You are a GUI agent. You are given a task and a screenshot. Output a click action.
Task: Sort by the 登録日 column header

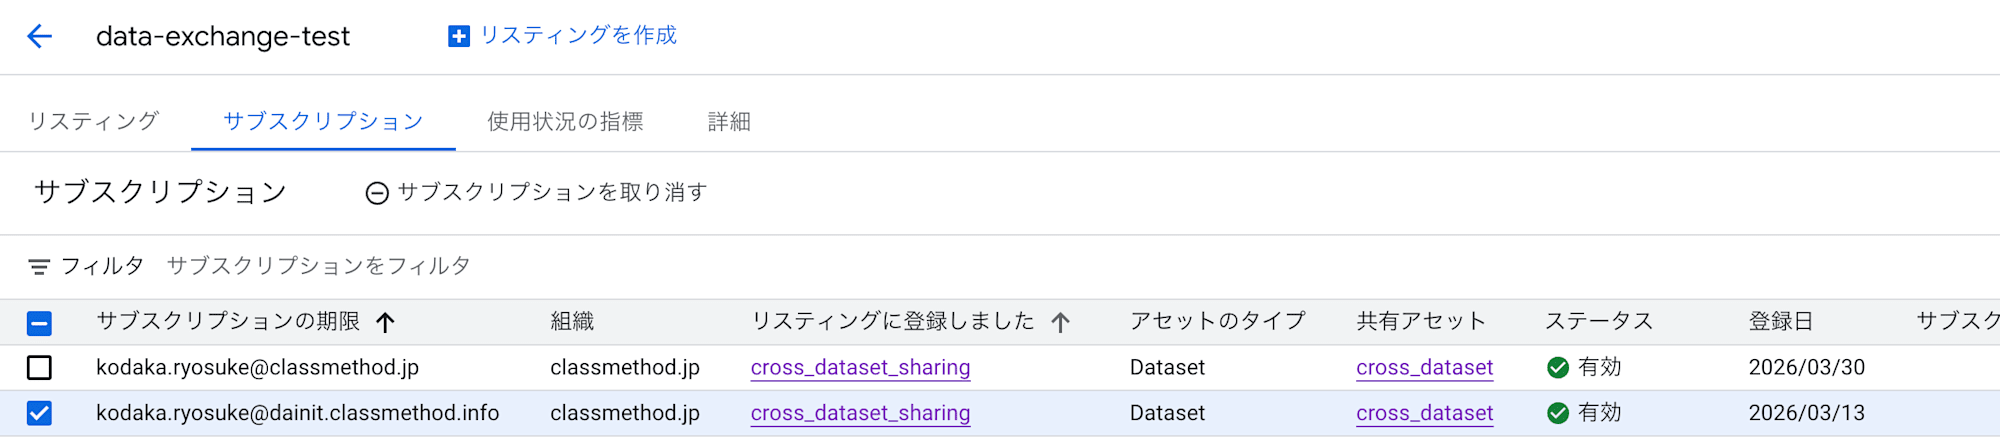click(1780, 321)
